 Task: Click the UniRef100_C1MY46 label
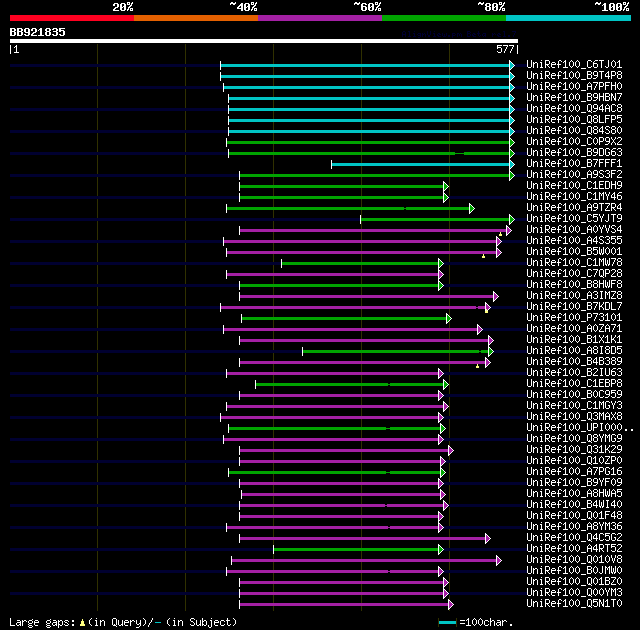574,197
